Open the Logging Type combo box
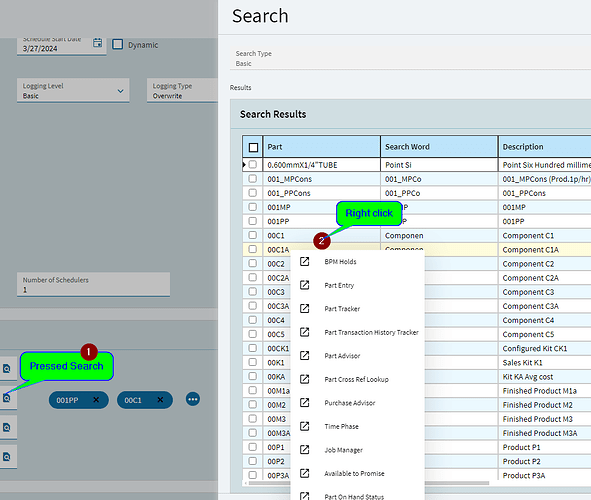Viewport: 591px width, 500px height. coord(182,90)
